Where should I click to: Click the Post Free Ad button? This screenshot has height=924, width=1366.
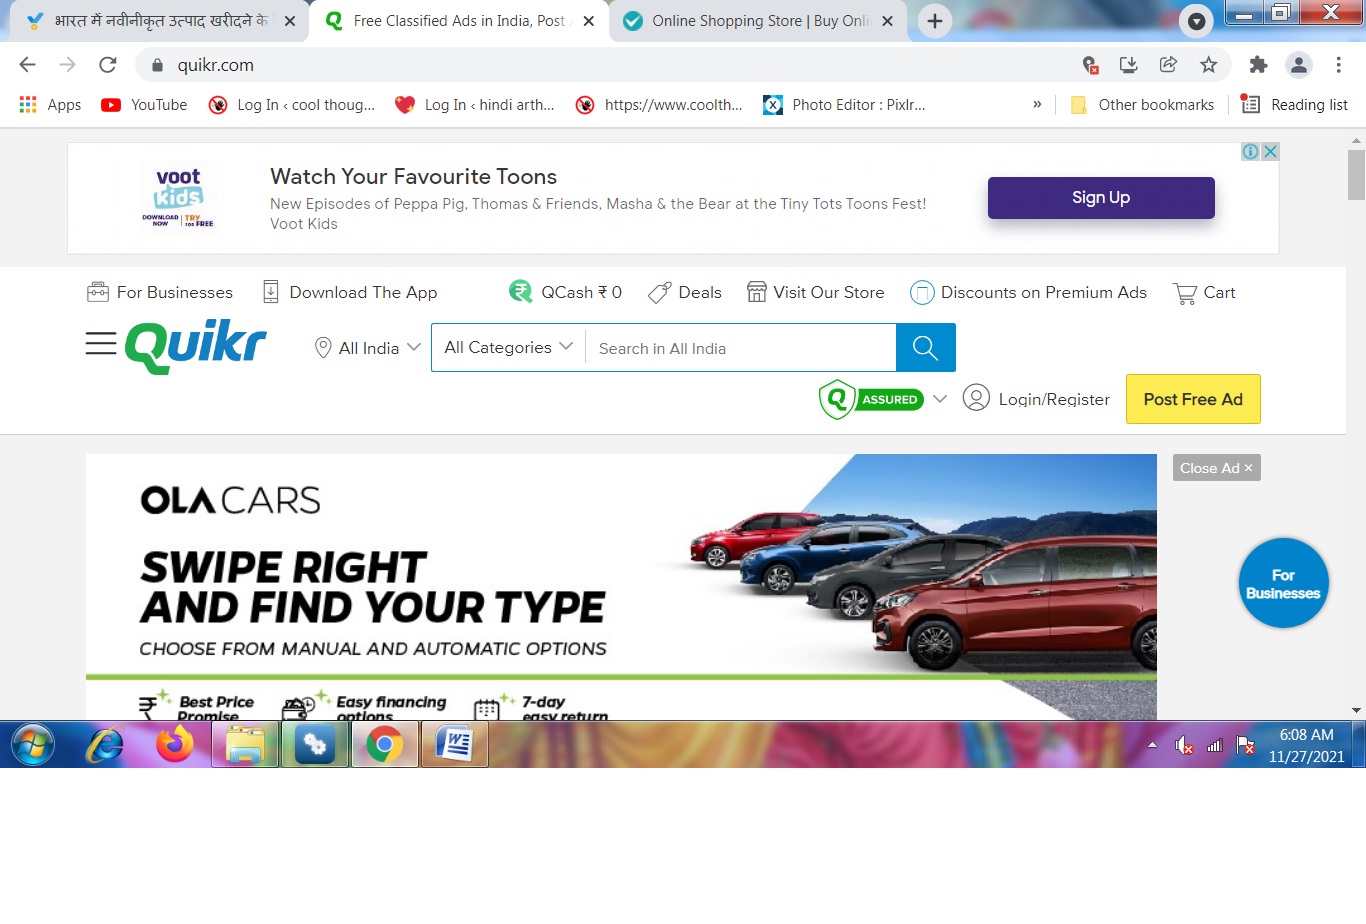(x=1193, y=399)
